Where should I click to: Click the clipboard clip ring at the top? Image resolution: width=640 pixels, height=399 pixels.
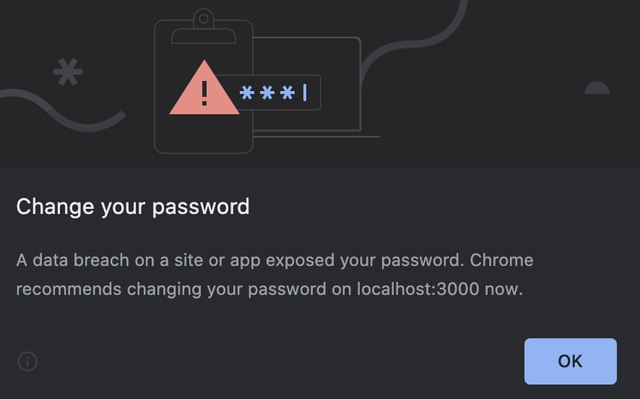(x=204, y=19)
